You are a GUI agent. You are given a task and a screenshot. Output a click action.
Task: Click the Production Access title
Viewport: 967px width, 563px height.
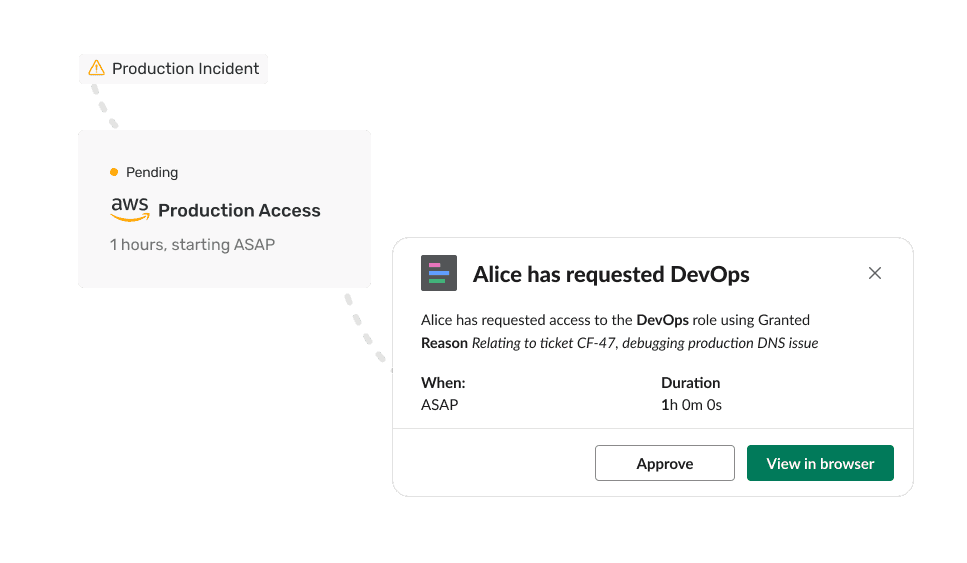tap(239, 211)
